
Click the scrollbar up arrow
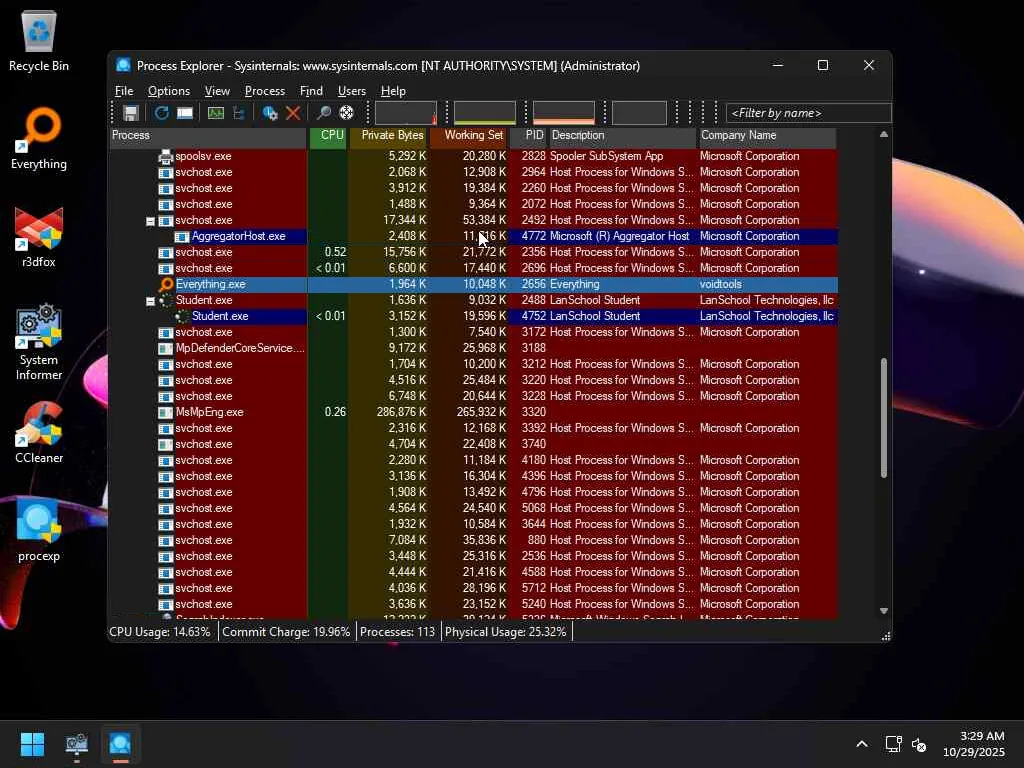pos(884,135)
